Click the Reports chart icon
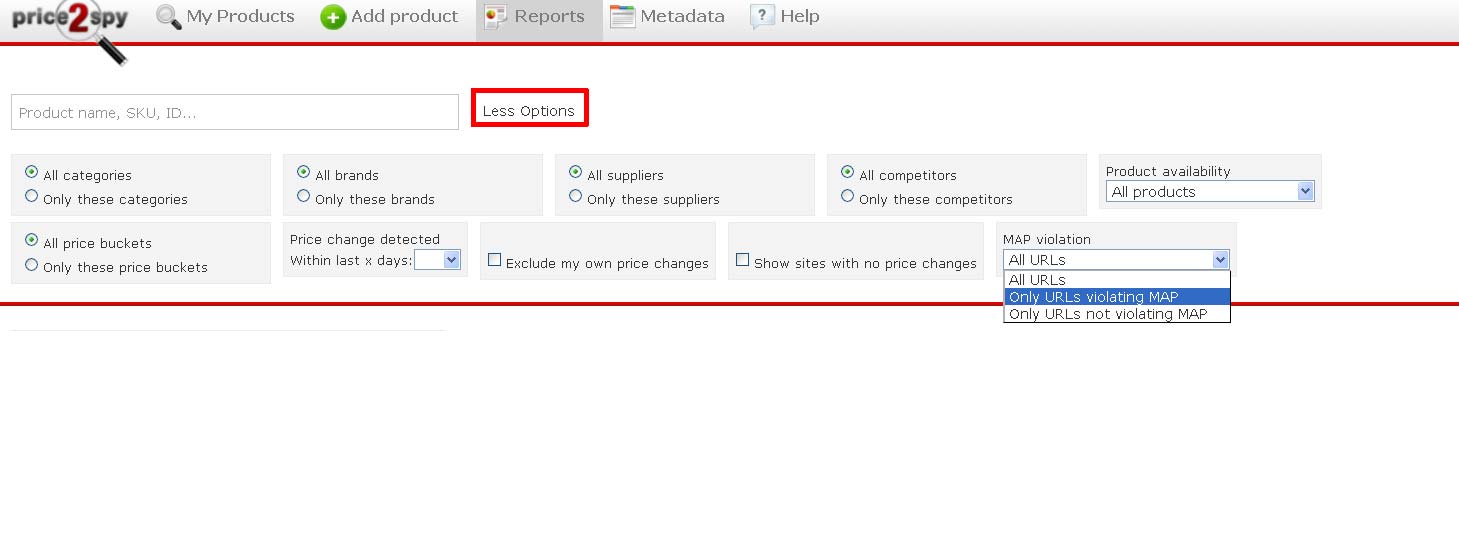Screen dimensions: 1459x543 [x=496, y=17]
